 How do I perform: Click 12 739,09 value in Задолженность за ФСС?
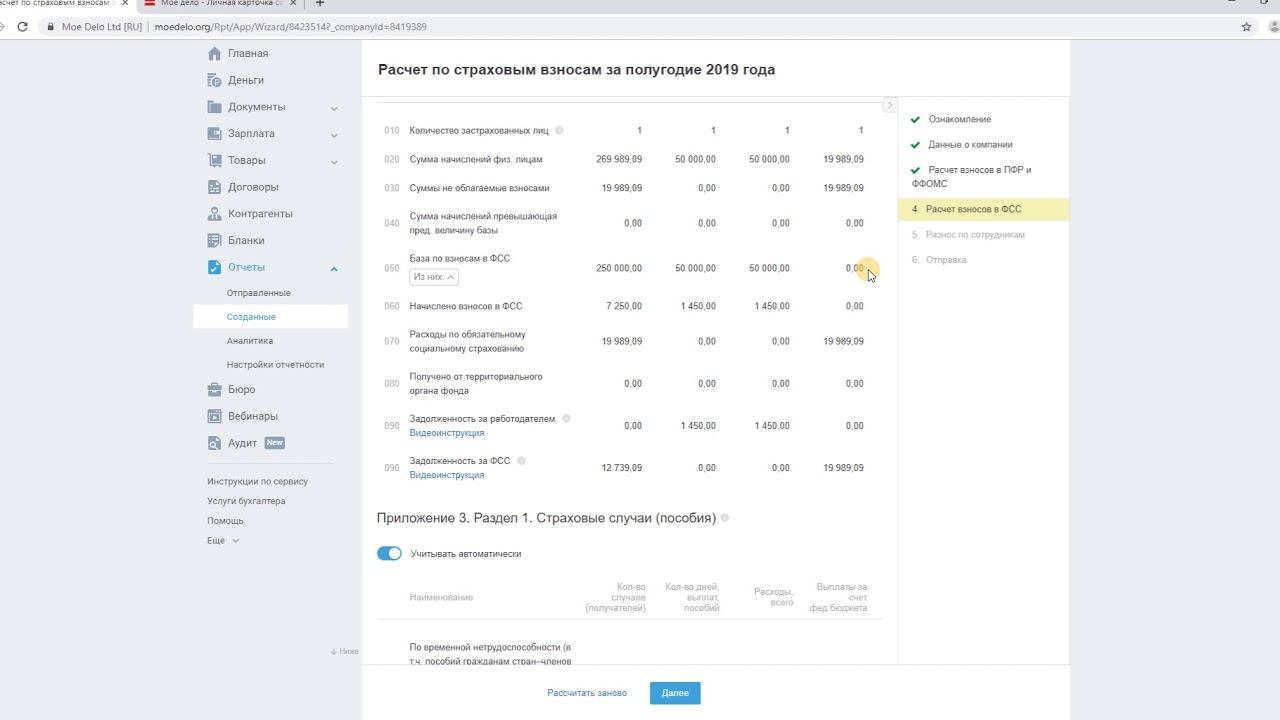622,468
